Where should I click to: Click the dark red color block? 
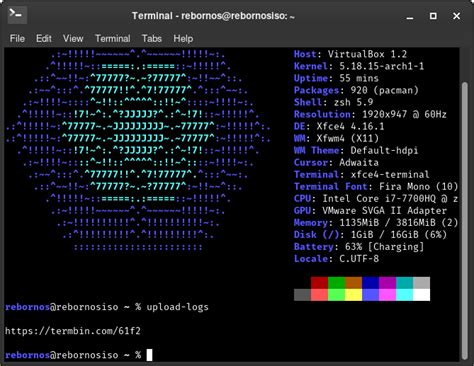(319, 283)
